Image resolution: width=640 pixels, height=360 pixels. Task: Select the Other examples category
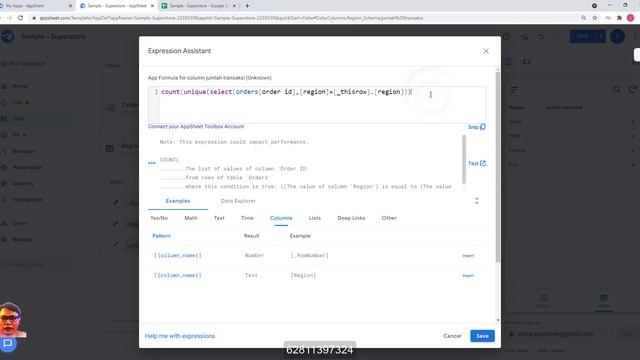point(389,218)
